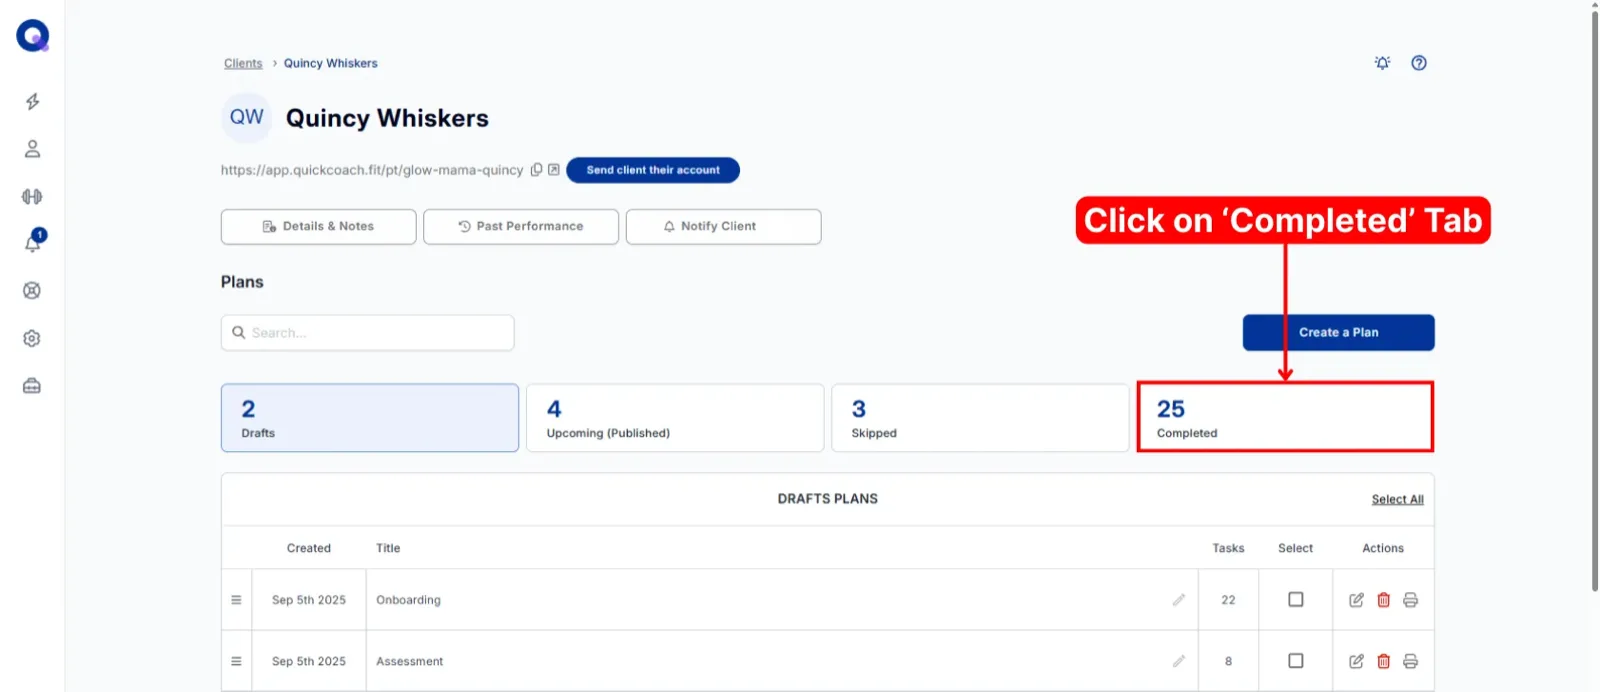Tick the Assessment plan checkbox
The image size is (1600, 692).
pyautogui.click(x=1295, y=661)
